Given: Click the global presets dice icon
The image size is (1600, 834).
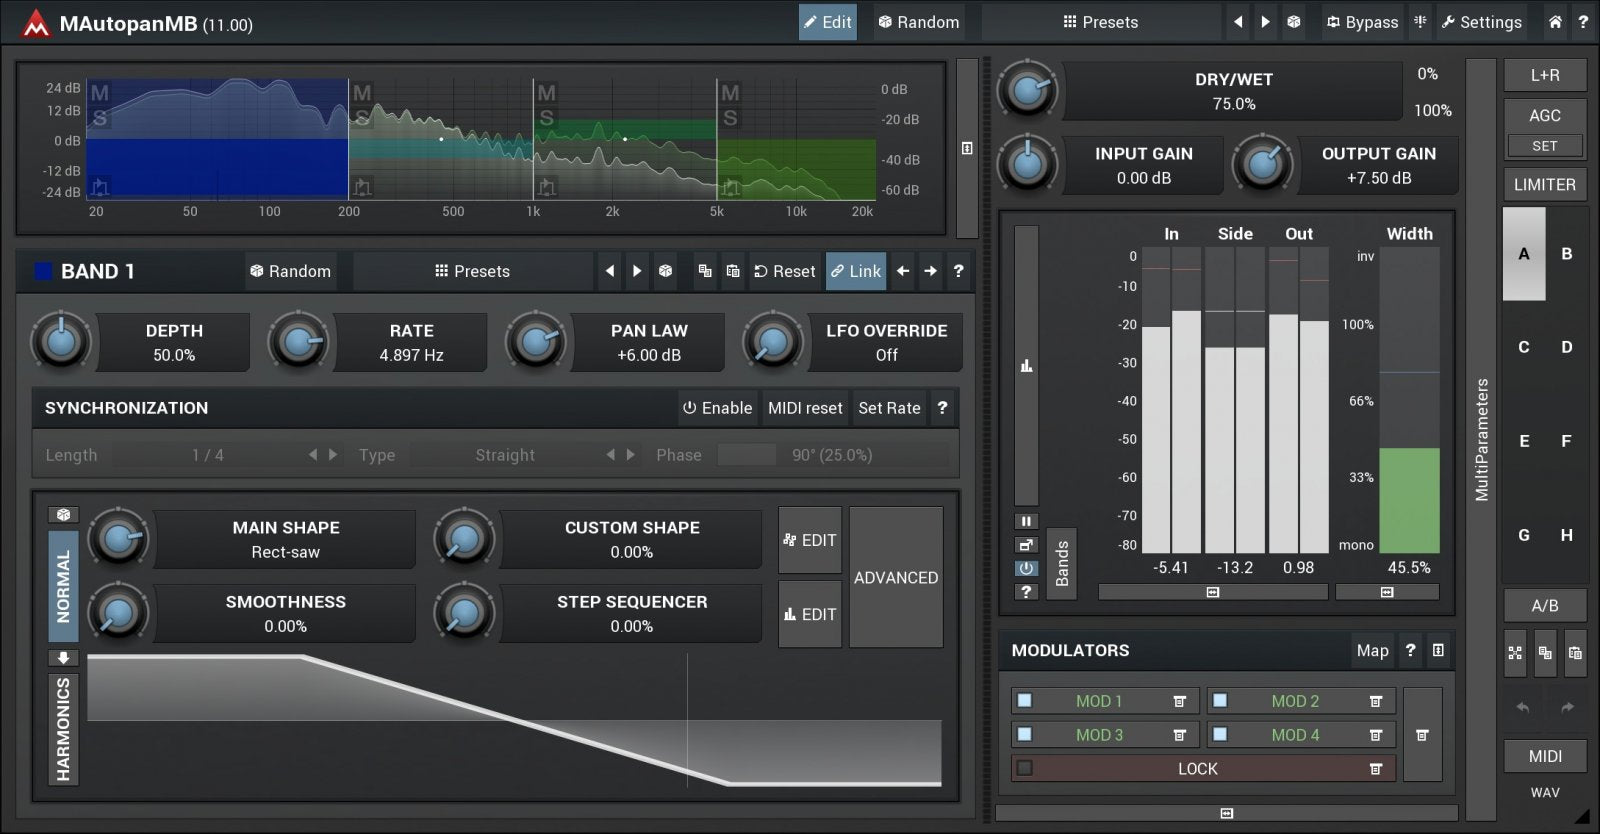Looking at the screenshot, I should coord(1294,22).
